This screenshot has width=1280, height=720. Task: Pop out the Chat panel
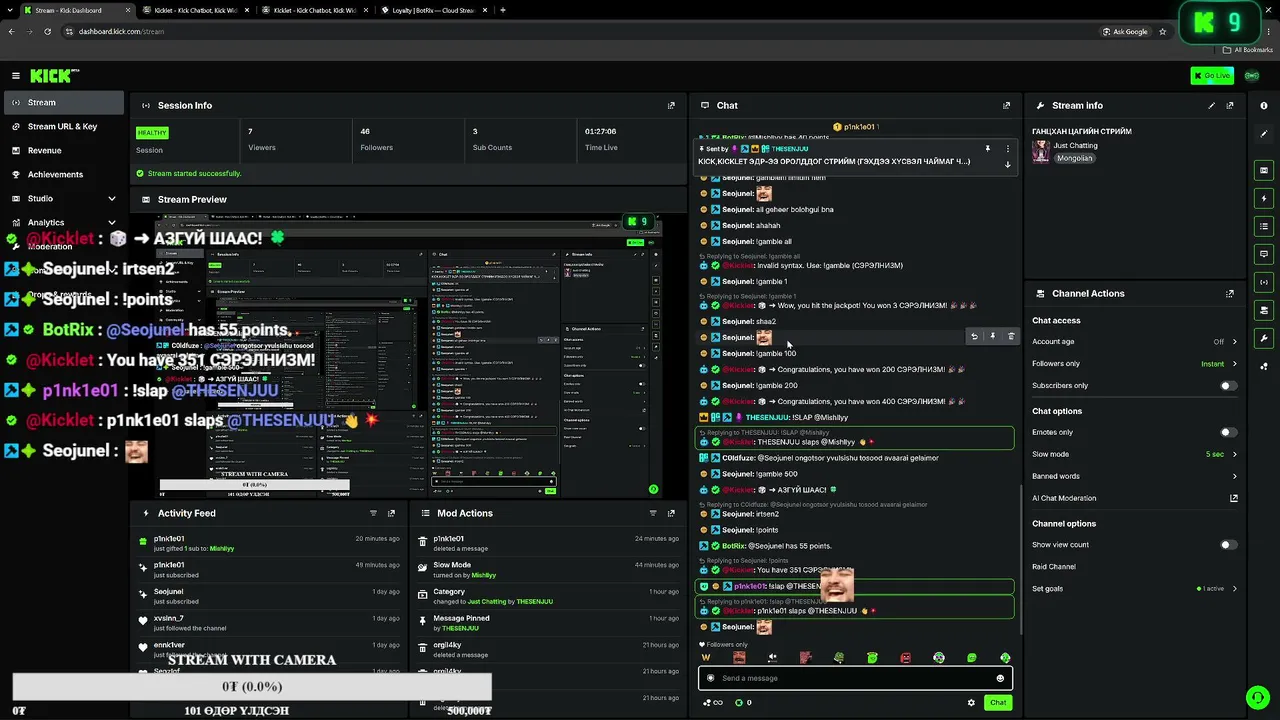click(x=1006, y=105)
